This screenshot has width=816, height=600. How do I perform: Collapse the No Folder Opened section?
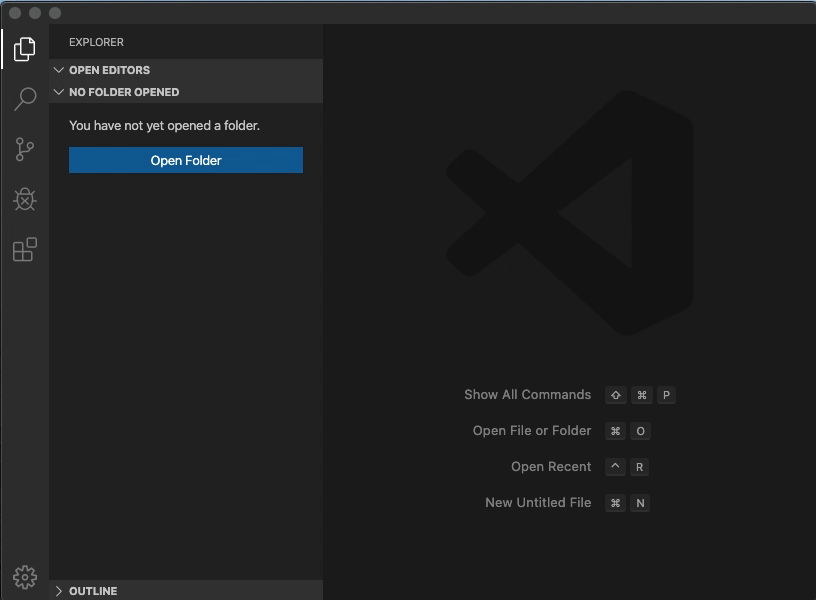pyautogui.click(x=186, y=92)
